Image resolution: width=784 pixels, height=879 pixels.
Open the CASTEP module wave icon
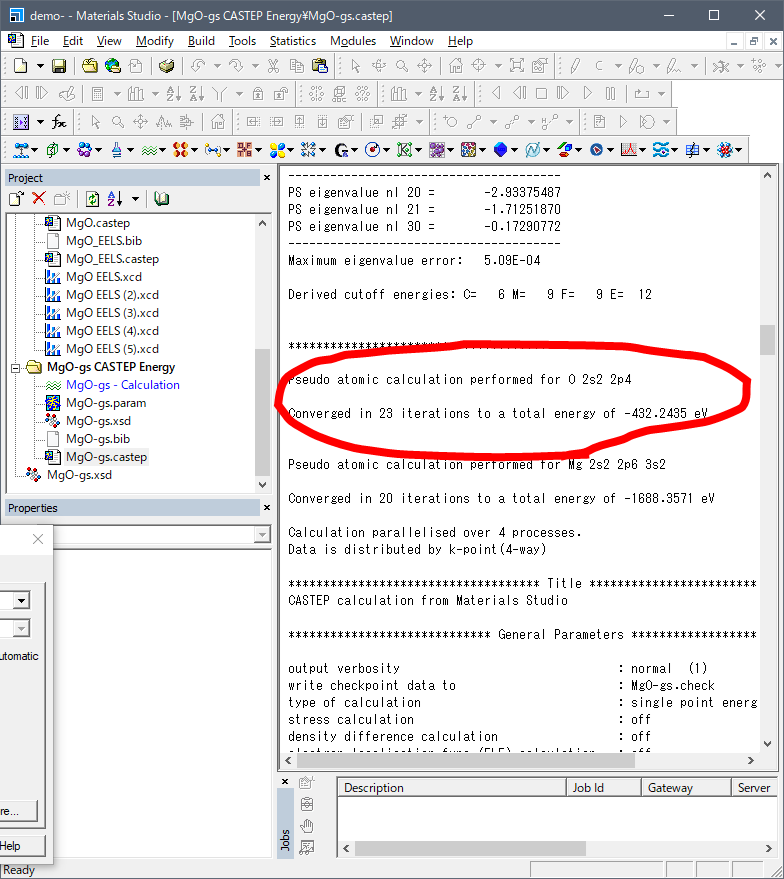coord(149,150)
